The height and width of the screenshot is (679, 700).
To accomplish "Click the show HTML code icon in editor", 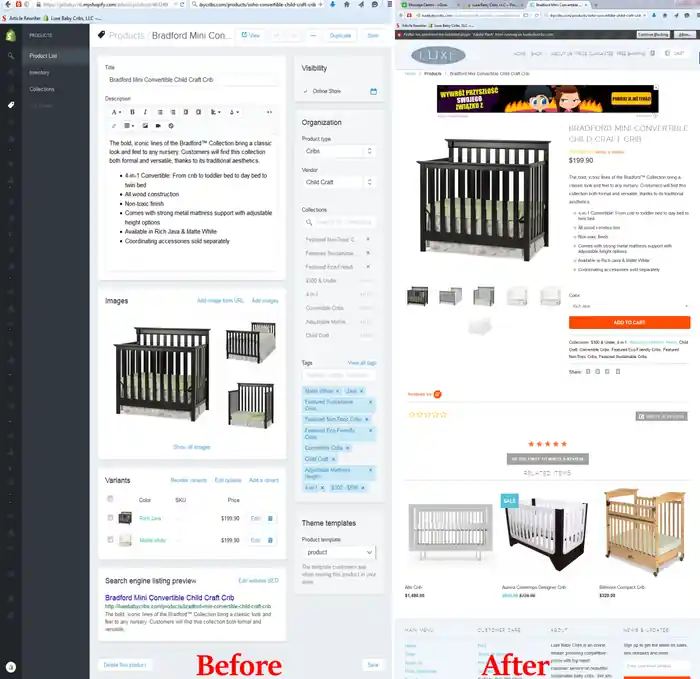I will pos(269,112).
